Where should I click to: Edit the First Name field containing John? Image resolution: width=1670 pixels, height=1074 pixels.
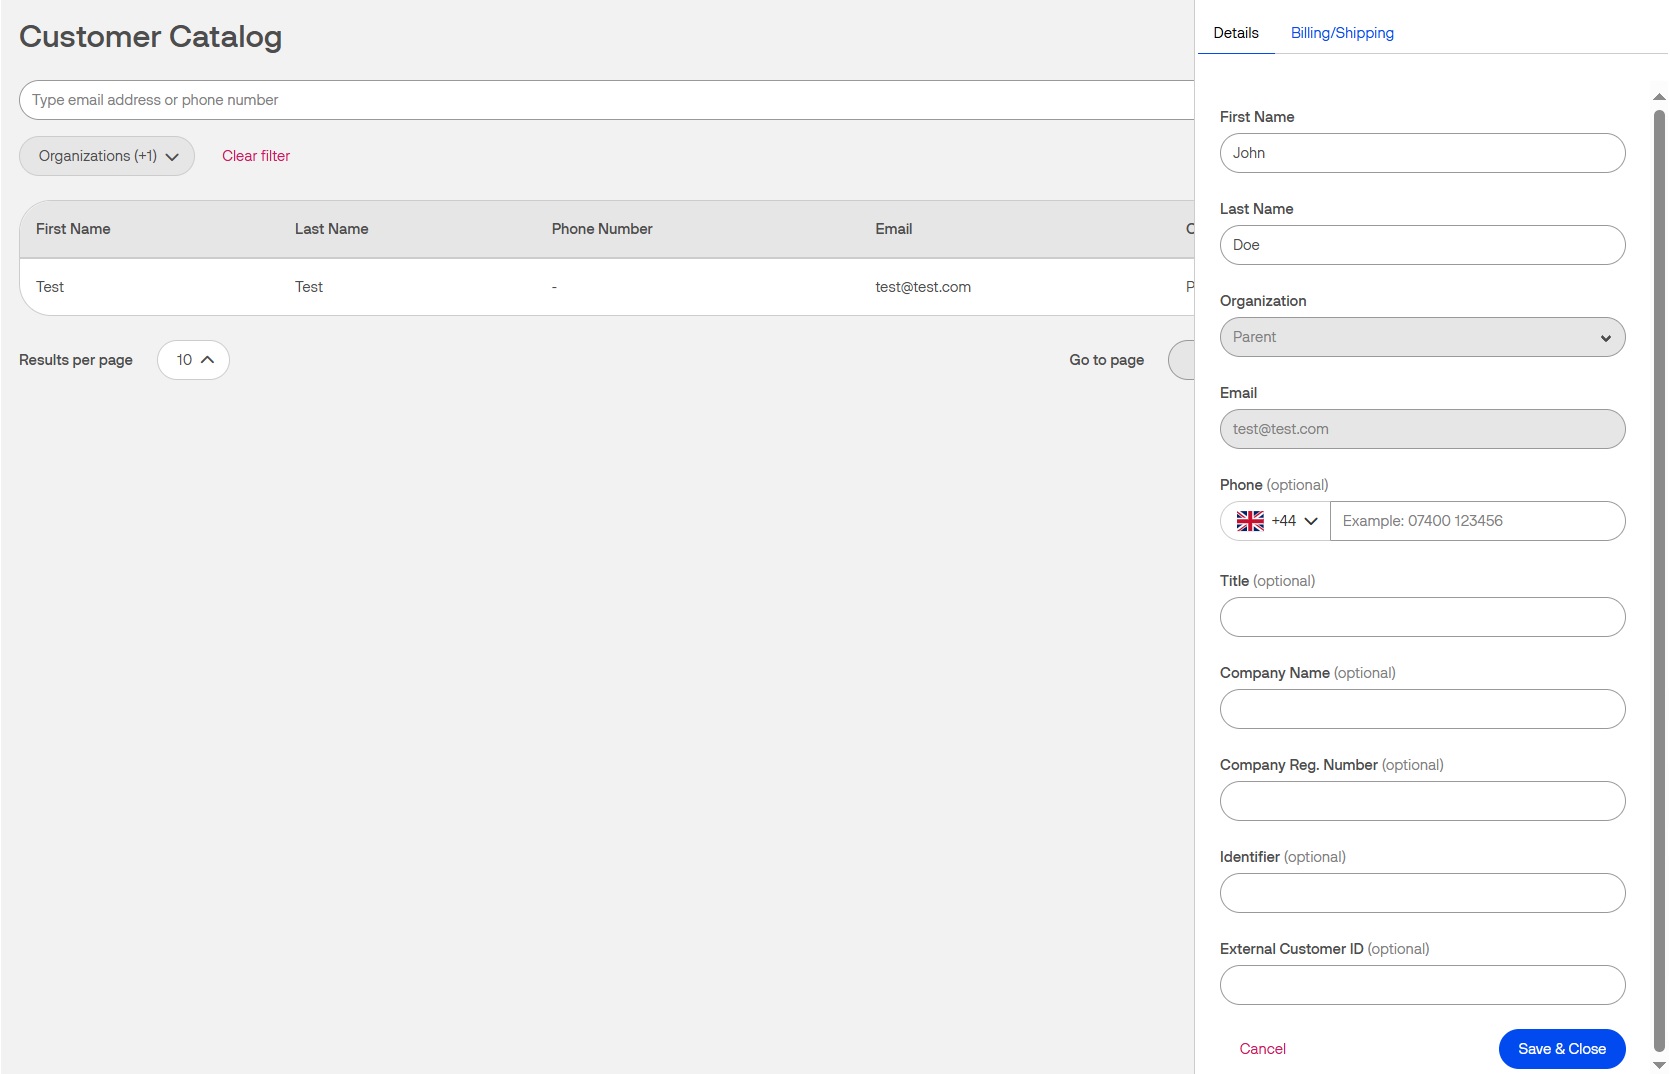[1421, 153]
